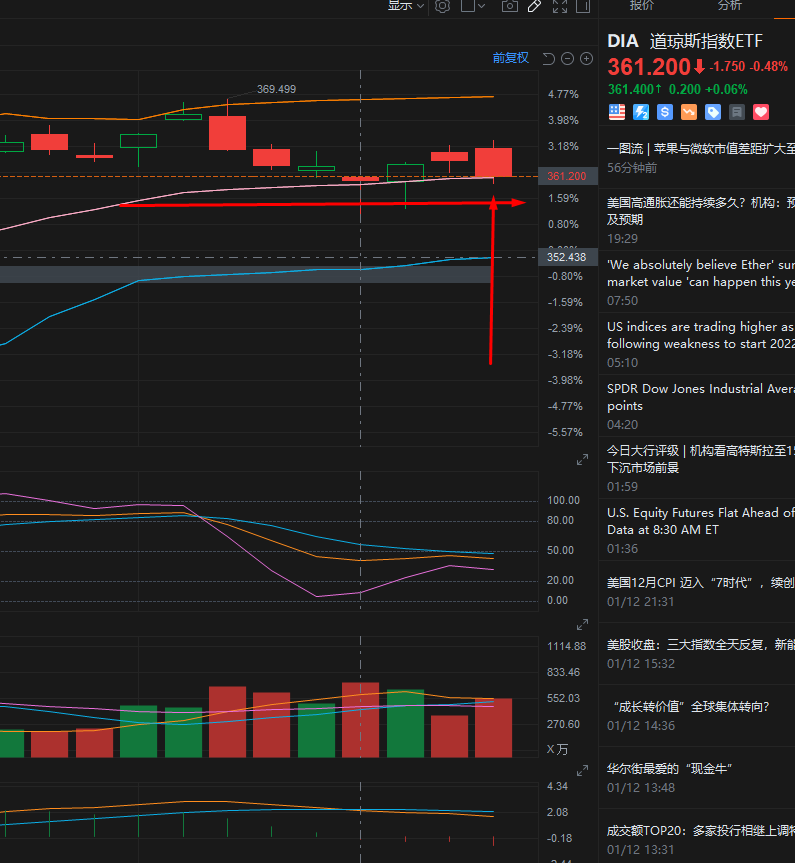The image size is (795, 863).
Task: Zoom in the chart with plus icon
Action: [x=586, y=58]
